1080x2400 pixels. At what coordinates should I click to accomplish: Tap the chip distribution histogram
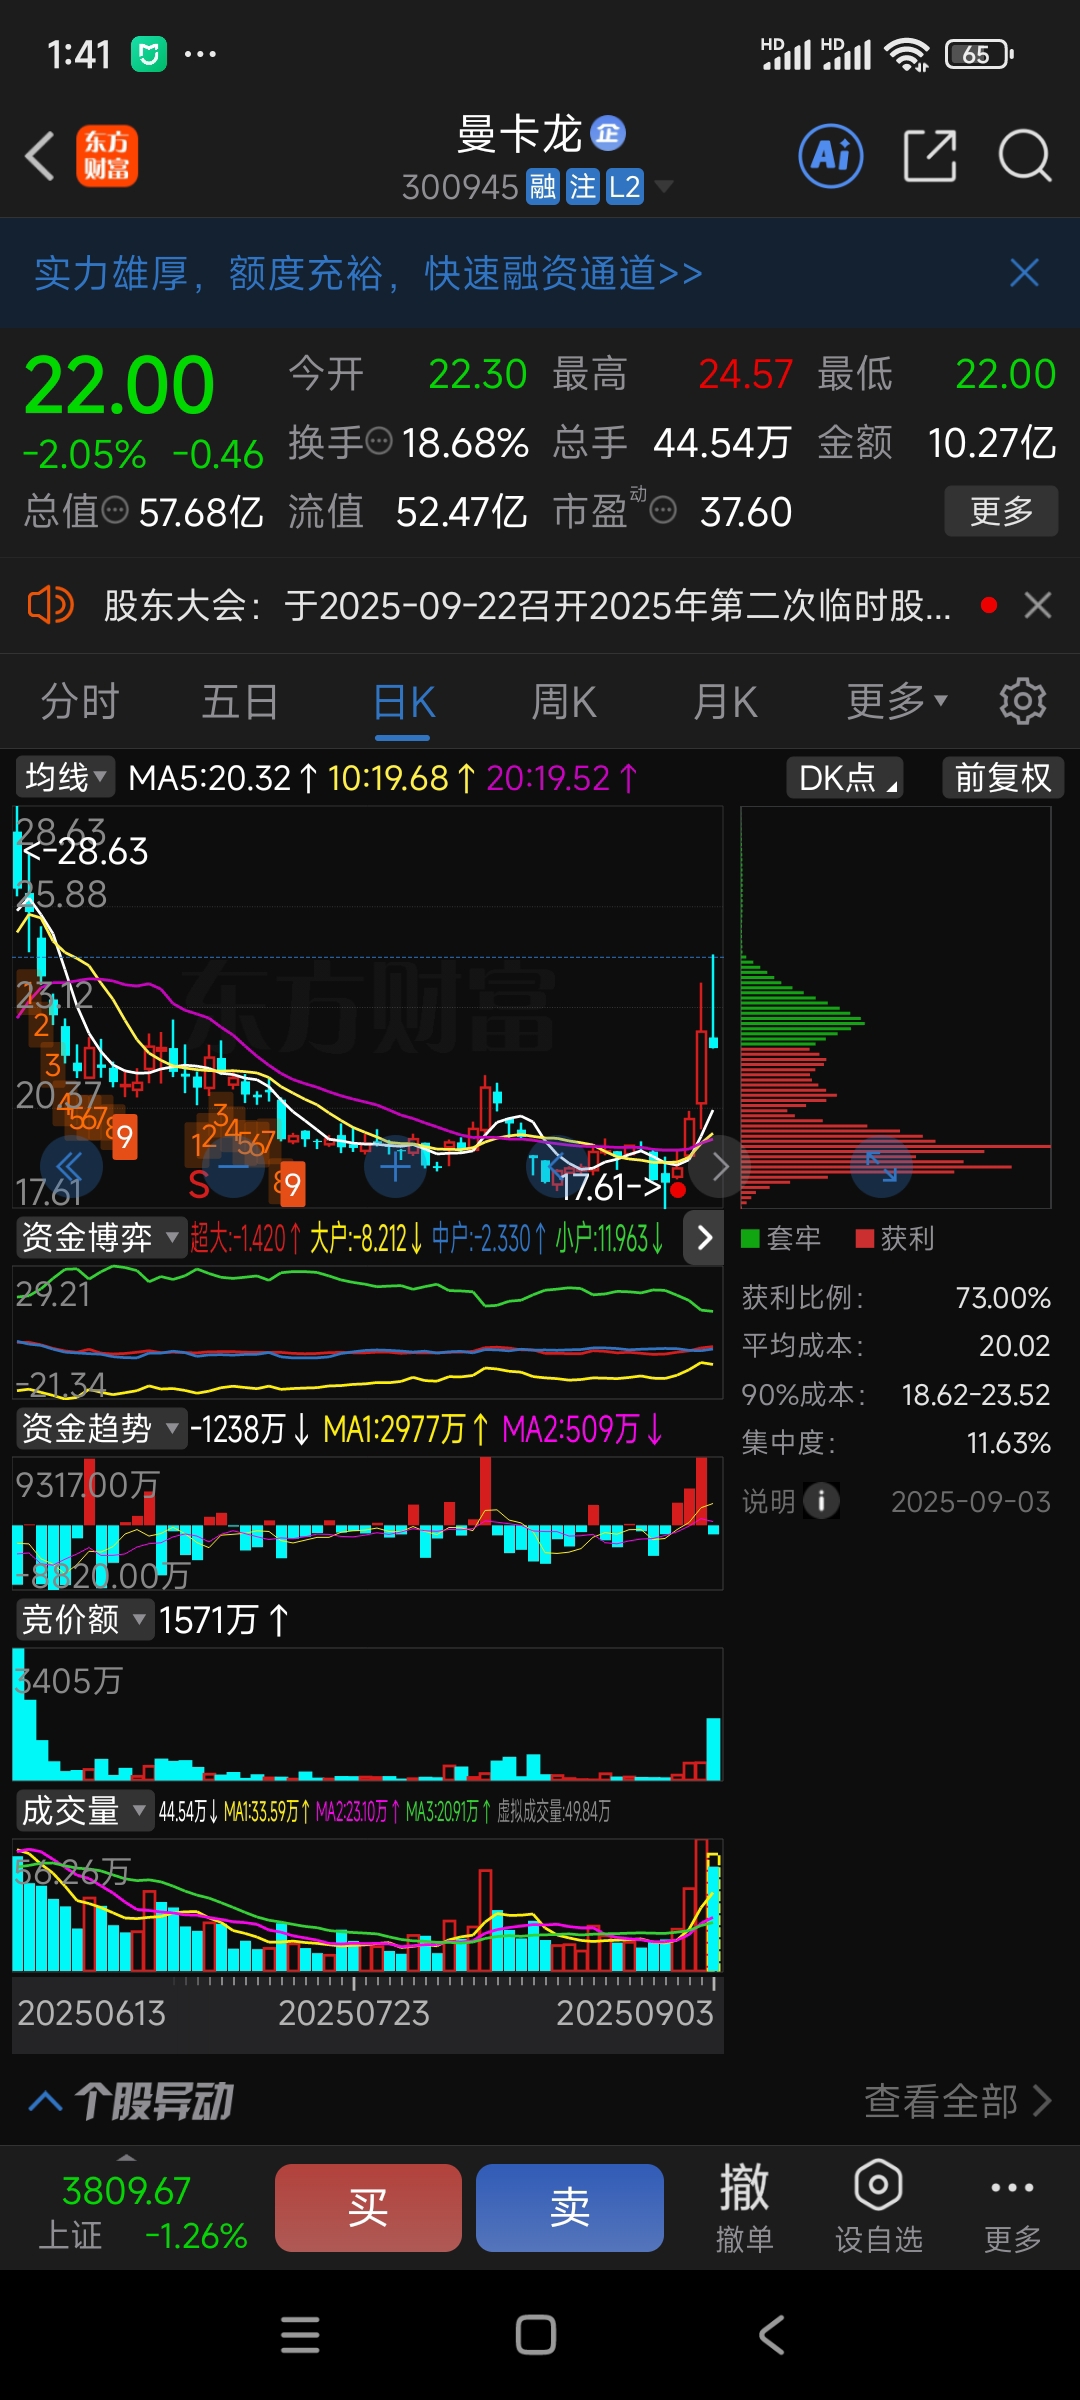click(x=895, y=1008)
